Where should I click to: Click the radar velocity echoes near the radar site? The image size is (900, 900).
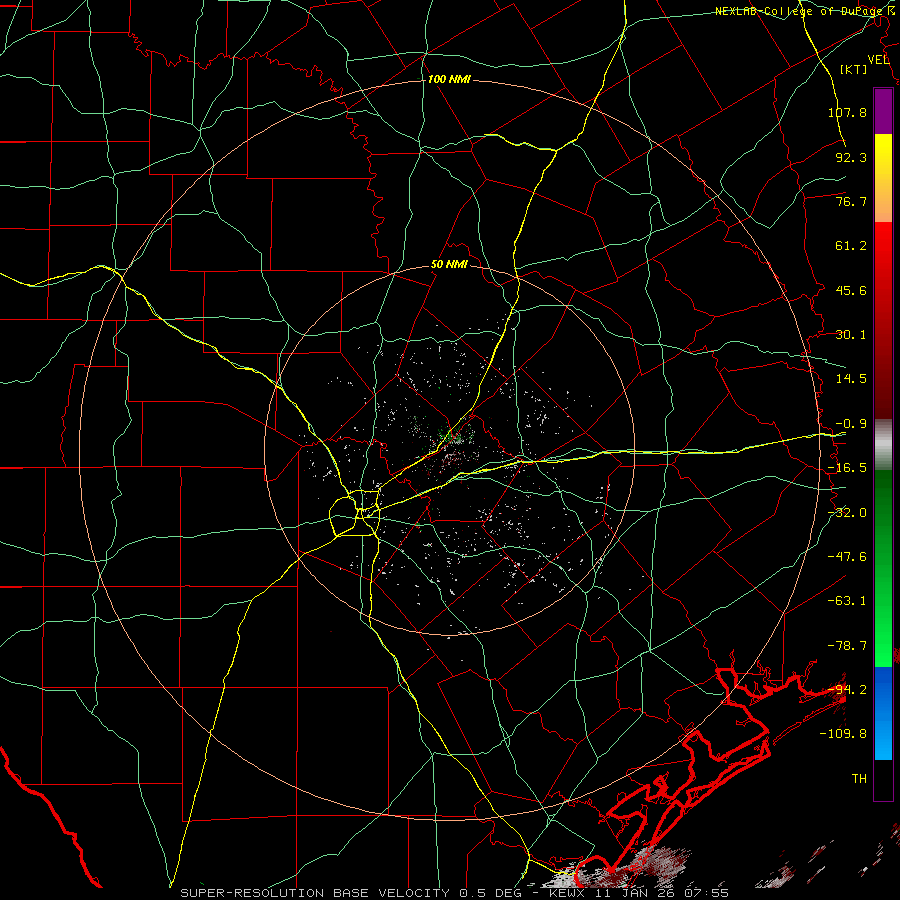[453, 445]
